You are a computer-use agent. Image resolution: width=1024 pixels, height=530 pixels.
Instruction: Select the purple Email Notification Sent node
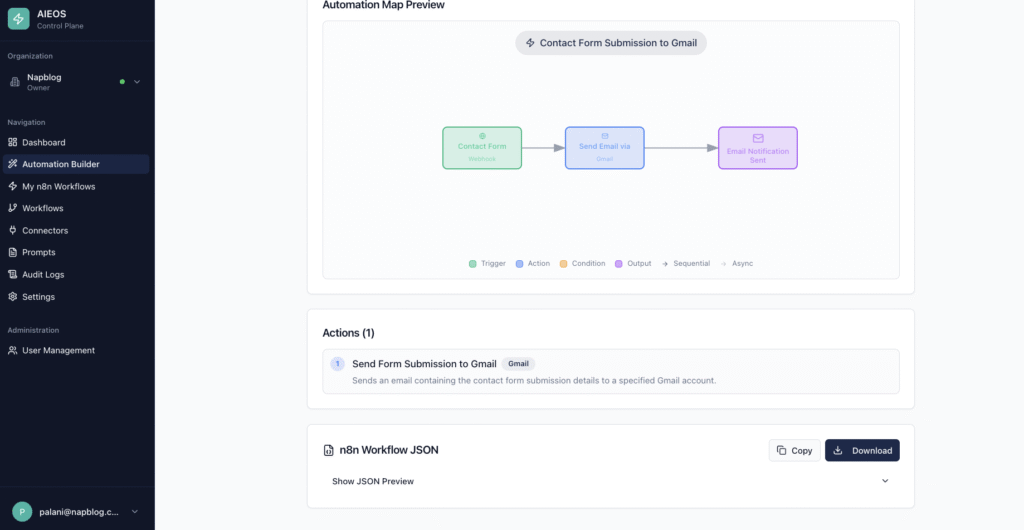(757, 148)
